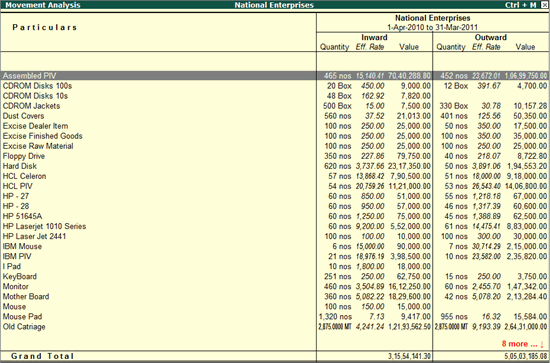
Task: Click Monitor inward value 16,12,250.00
Action: 409,287
